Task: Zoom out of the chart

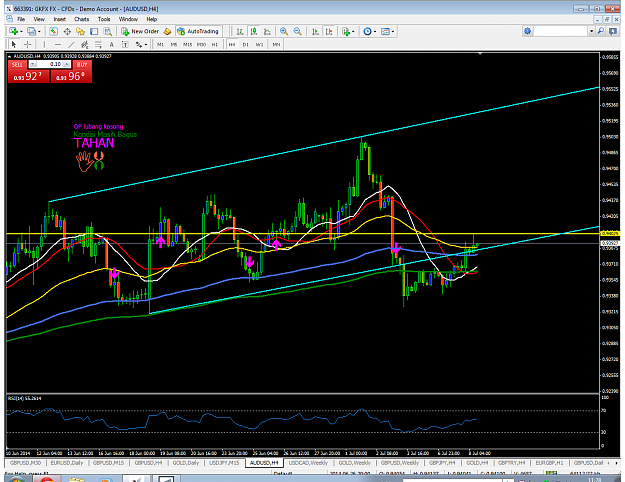Action: (297, 31)
